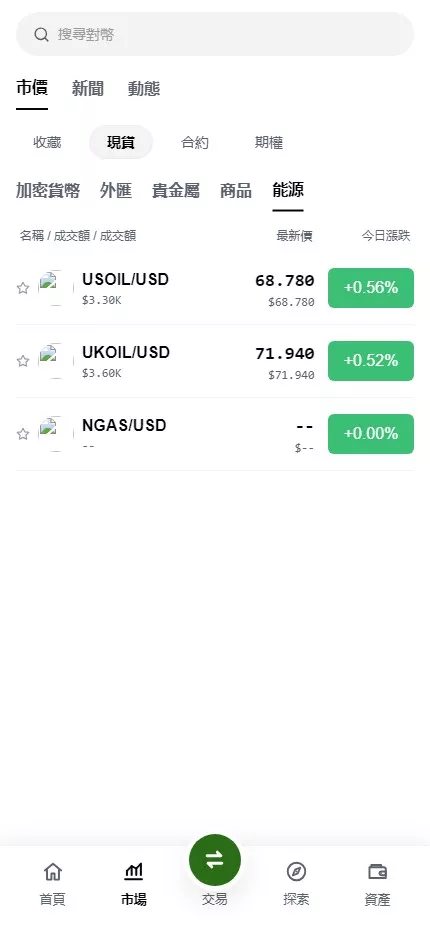The height and width of the screenshot is (932, 430).
Task: Click the NGAS/USD coin logo
Action: tap(56, 434)
